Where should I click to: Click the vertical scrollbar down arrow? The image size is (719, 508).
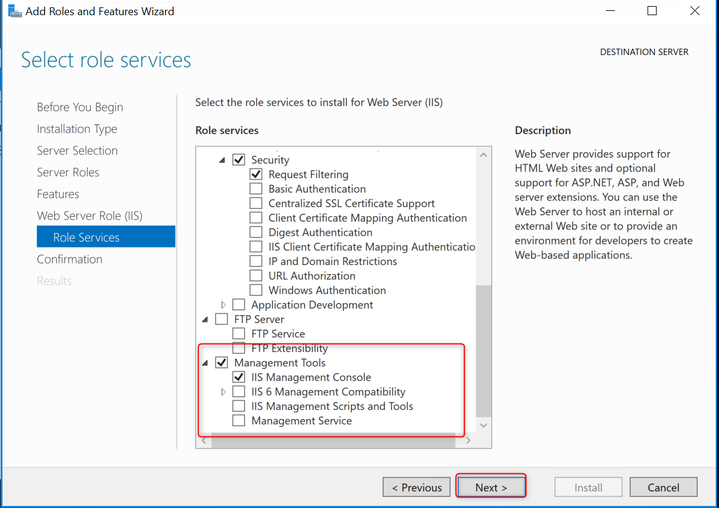click(x=483, y=425)
